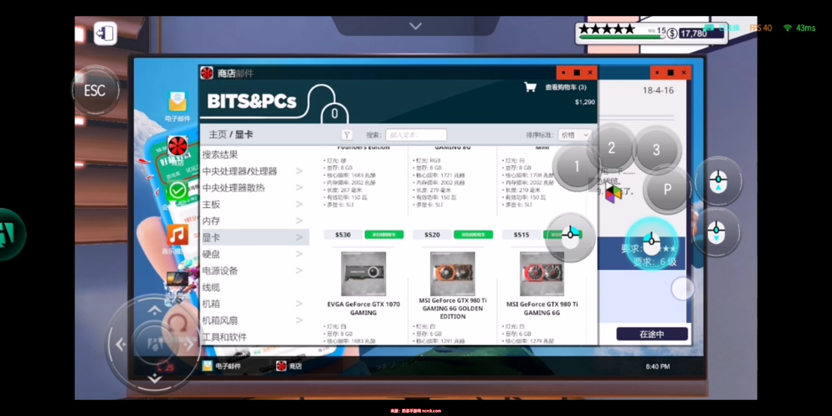This screenshot has width=832, height=416.
Task: Open the shopping cart icon
Action: [530, 87]
